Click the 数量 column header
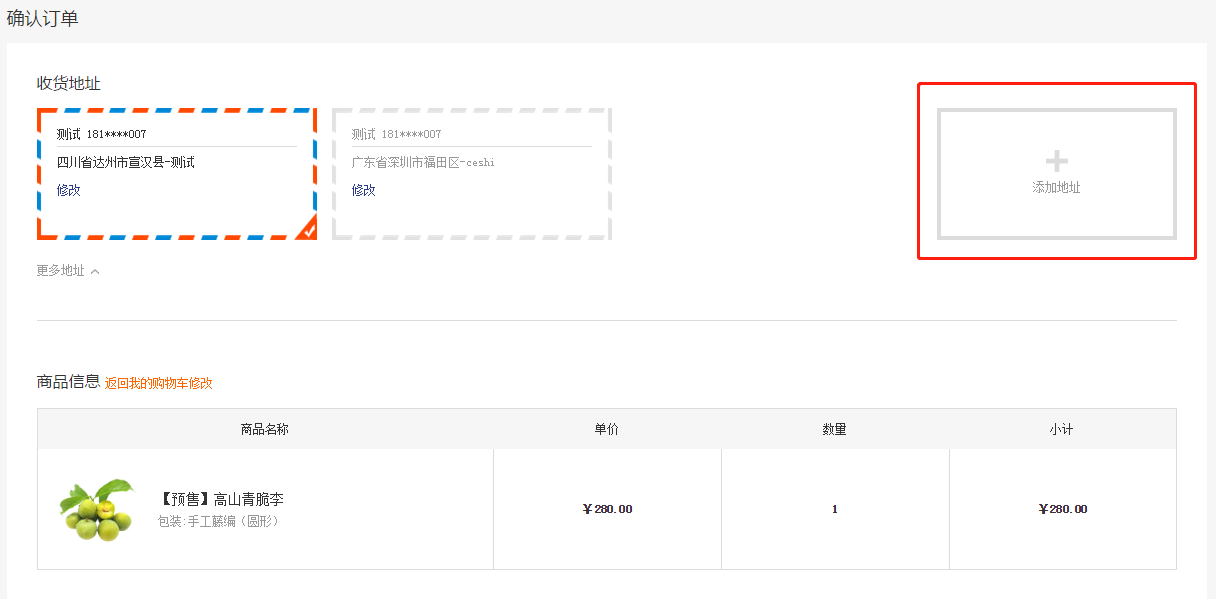This screenshot has height=599, width=1216. click(x=835, y=429)
